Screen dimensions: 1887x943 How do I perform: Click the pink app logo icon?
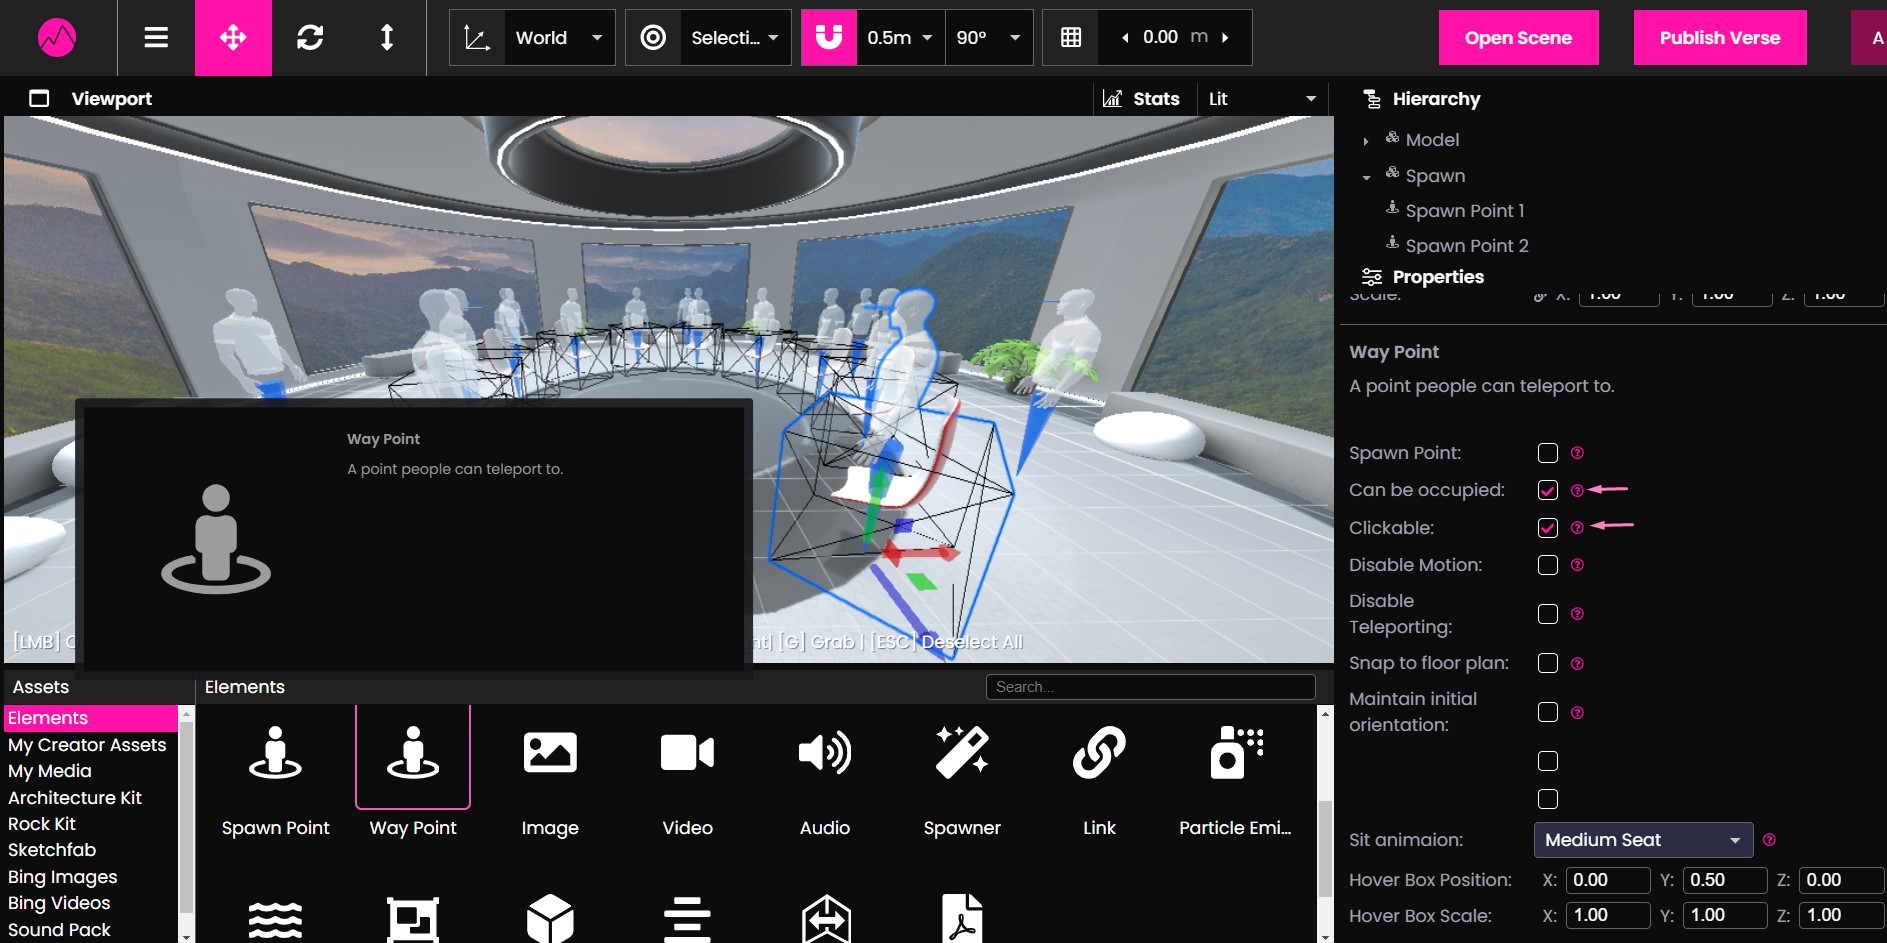(x=57, y=38)
